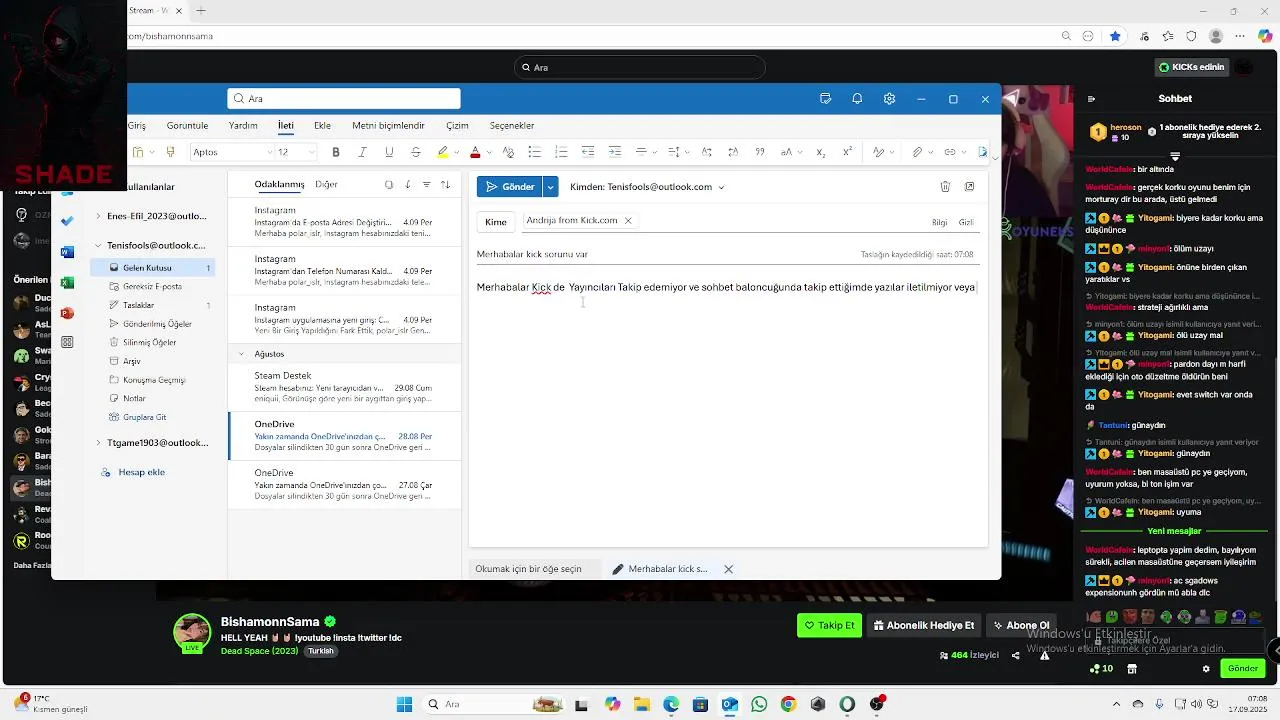Viewport: 1280px width, 720px height.
Task: Click Abonelik Hediye Et button
Action: point(923,625)
